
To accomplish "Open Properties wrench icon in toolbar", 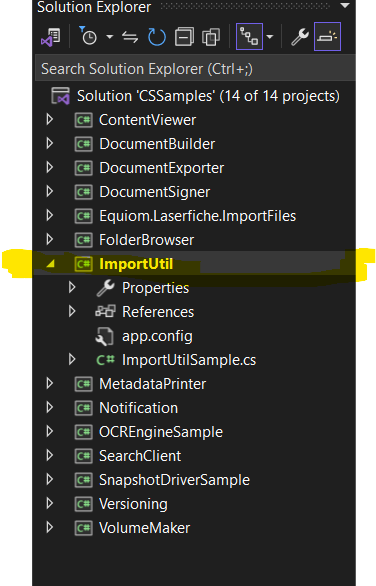I will [x=300, y=37].
